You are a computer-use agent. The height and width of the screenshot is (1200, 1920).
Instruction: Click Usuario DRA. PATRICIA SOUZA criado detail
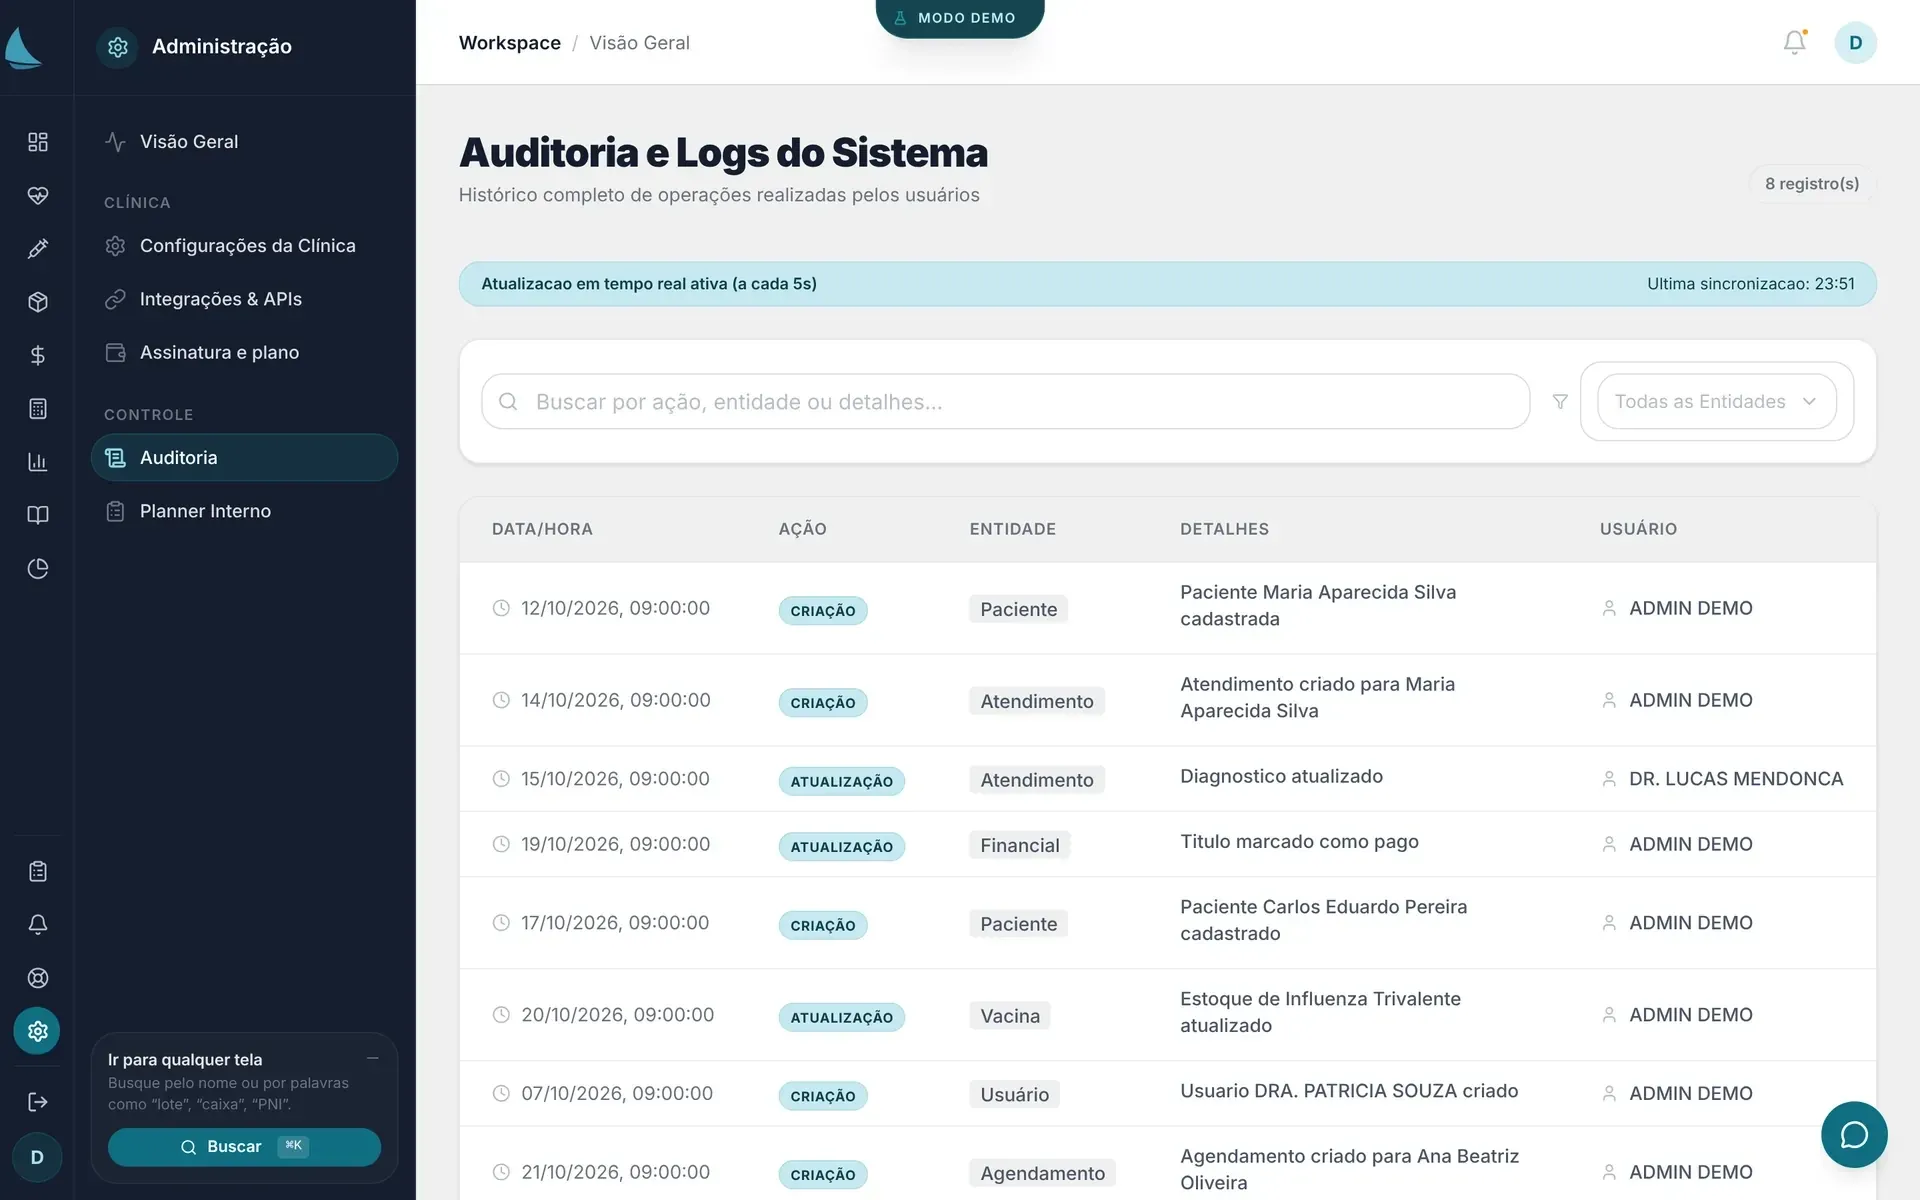coord(1348,1091)
